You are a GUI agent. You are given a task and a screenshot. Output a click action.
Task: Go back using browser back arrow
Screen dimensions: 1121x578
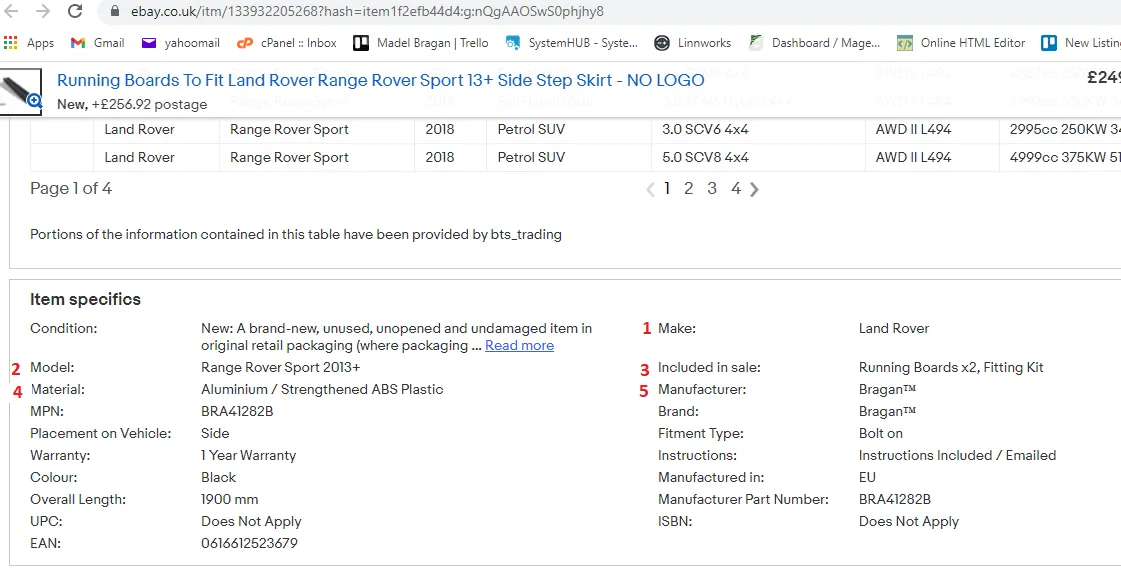pyautogui.click(x=13, y=11)
